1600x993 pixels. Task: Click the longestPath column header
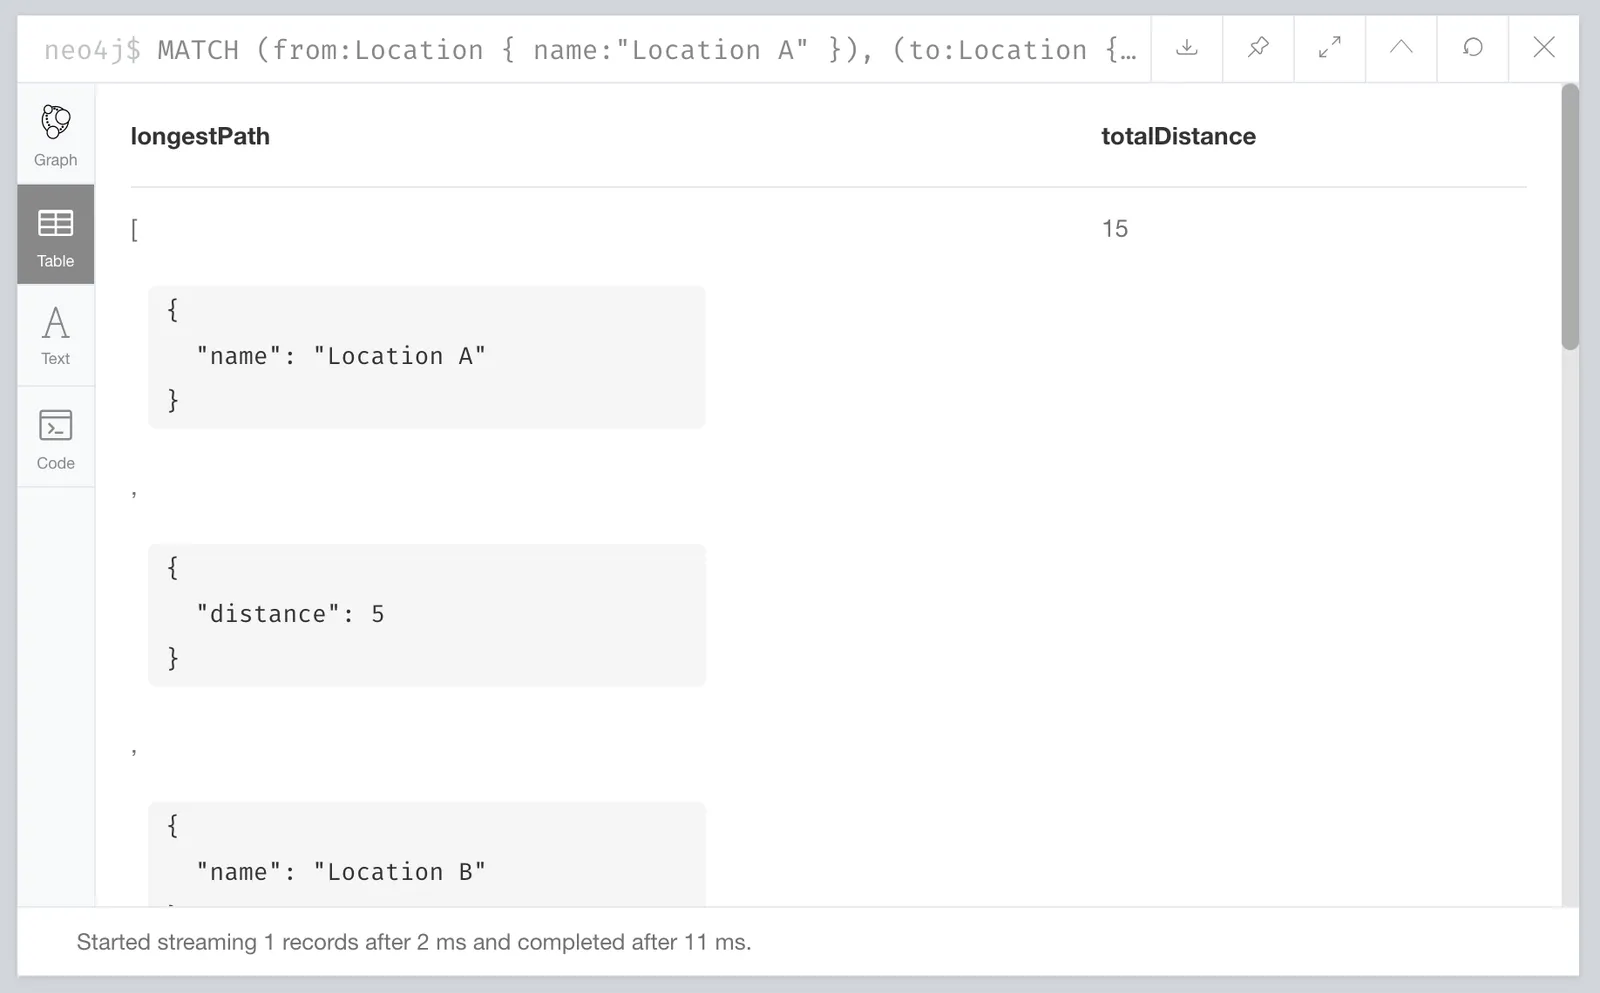pos(200,136)
